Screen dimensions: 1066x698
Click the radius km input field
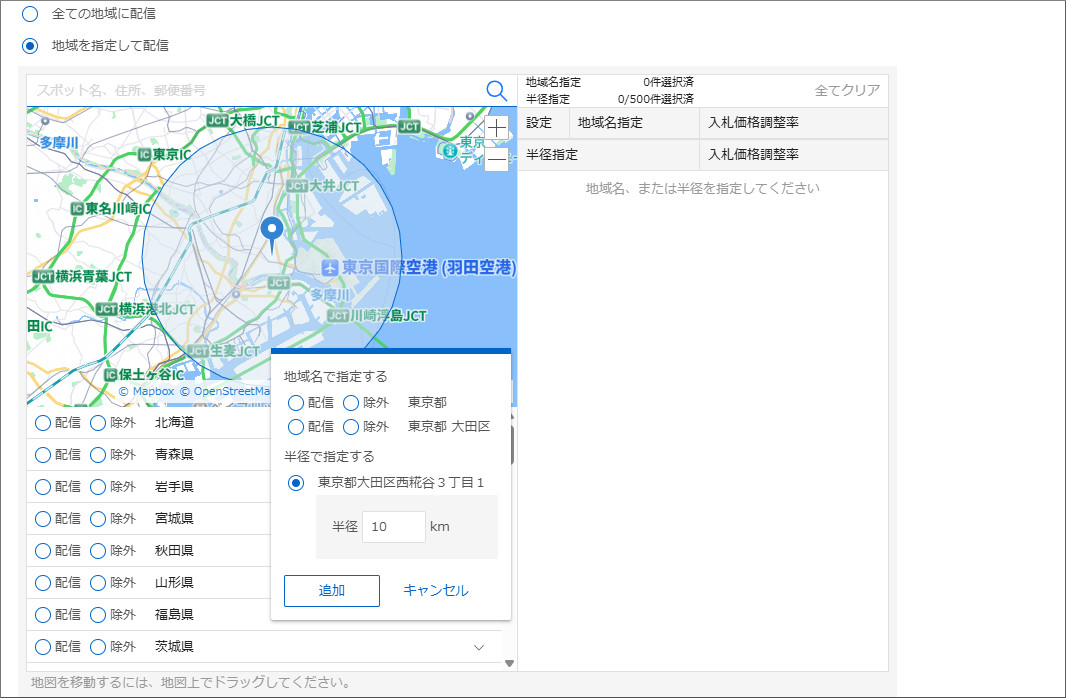point(393,527)
